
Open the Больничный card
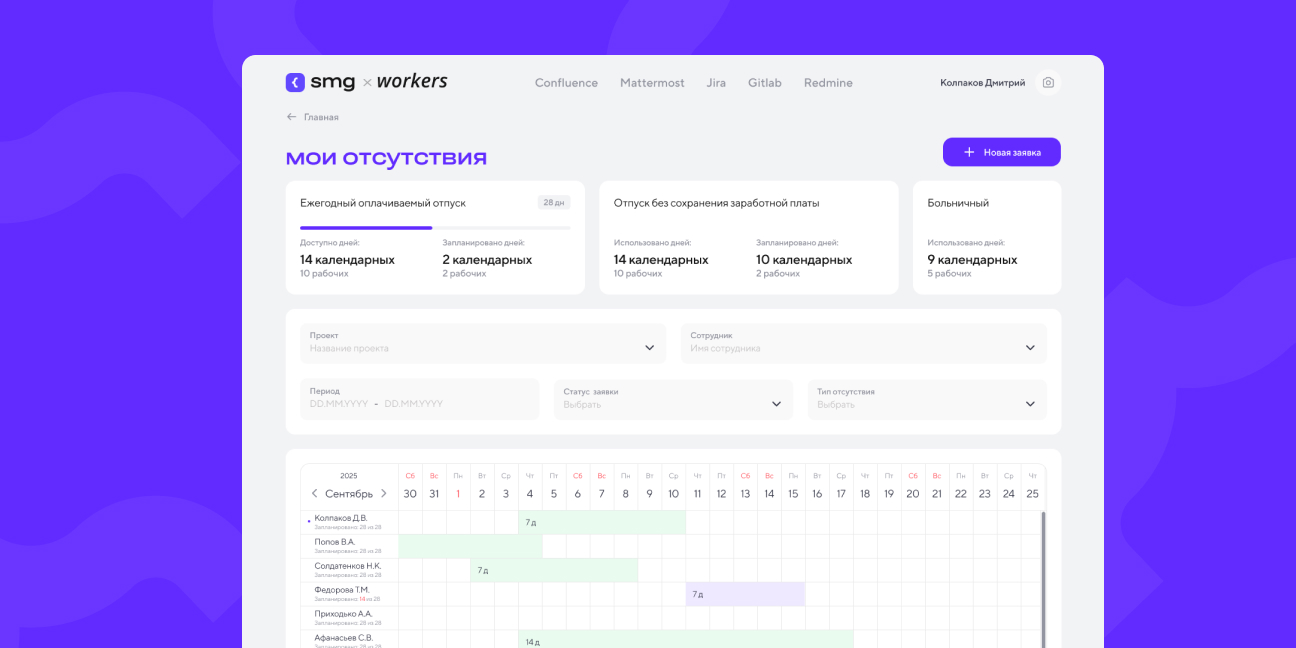click(x=987, y=238)
